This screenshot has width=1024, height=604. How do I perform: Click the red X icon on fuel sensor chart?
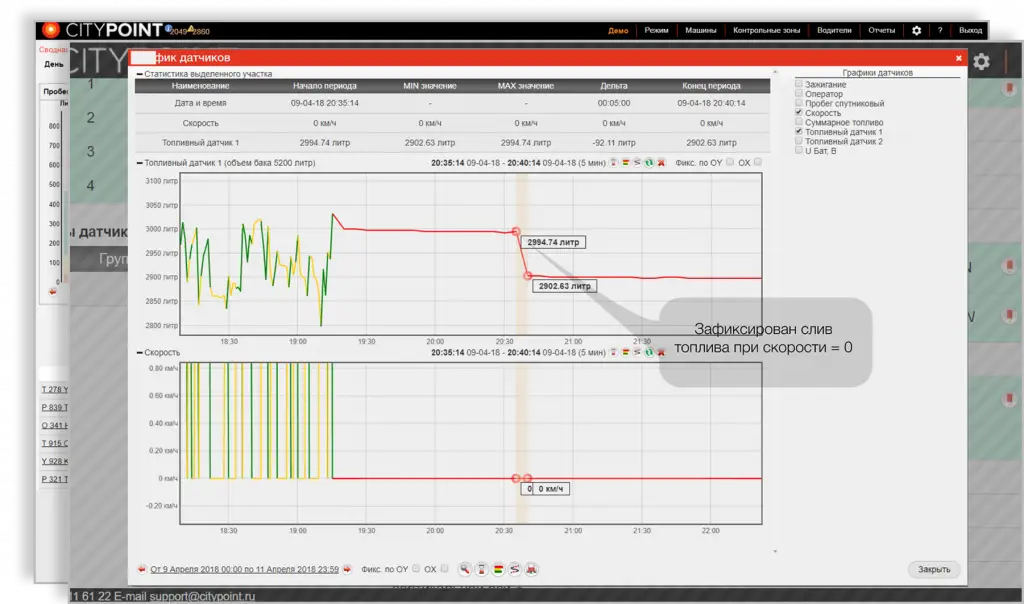click(x=661, y=162)
